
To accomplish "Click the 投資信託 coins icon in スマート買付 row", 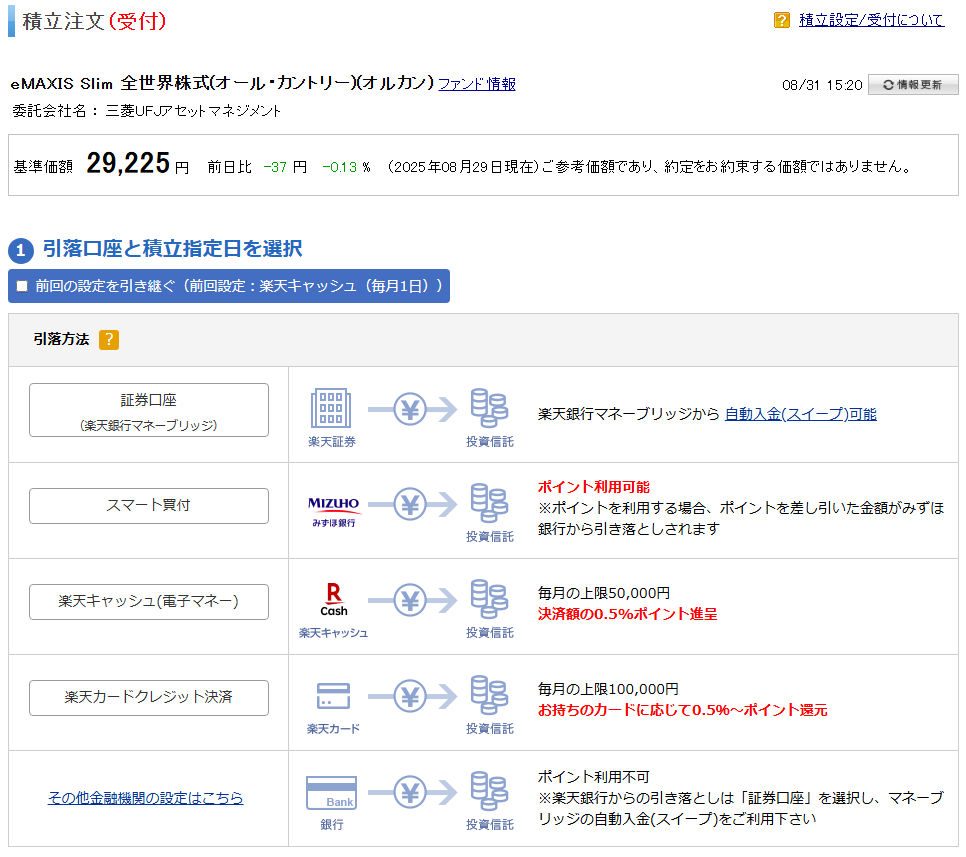I will [489, 503].
